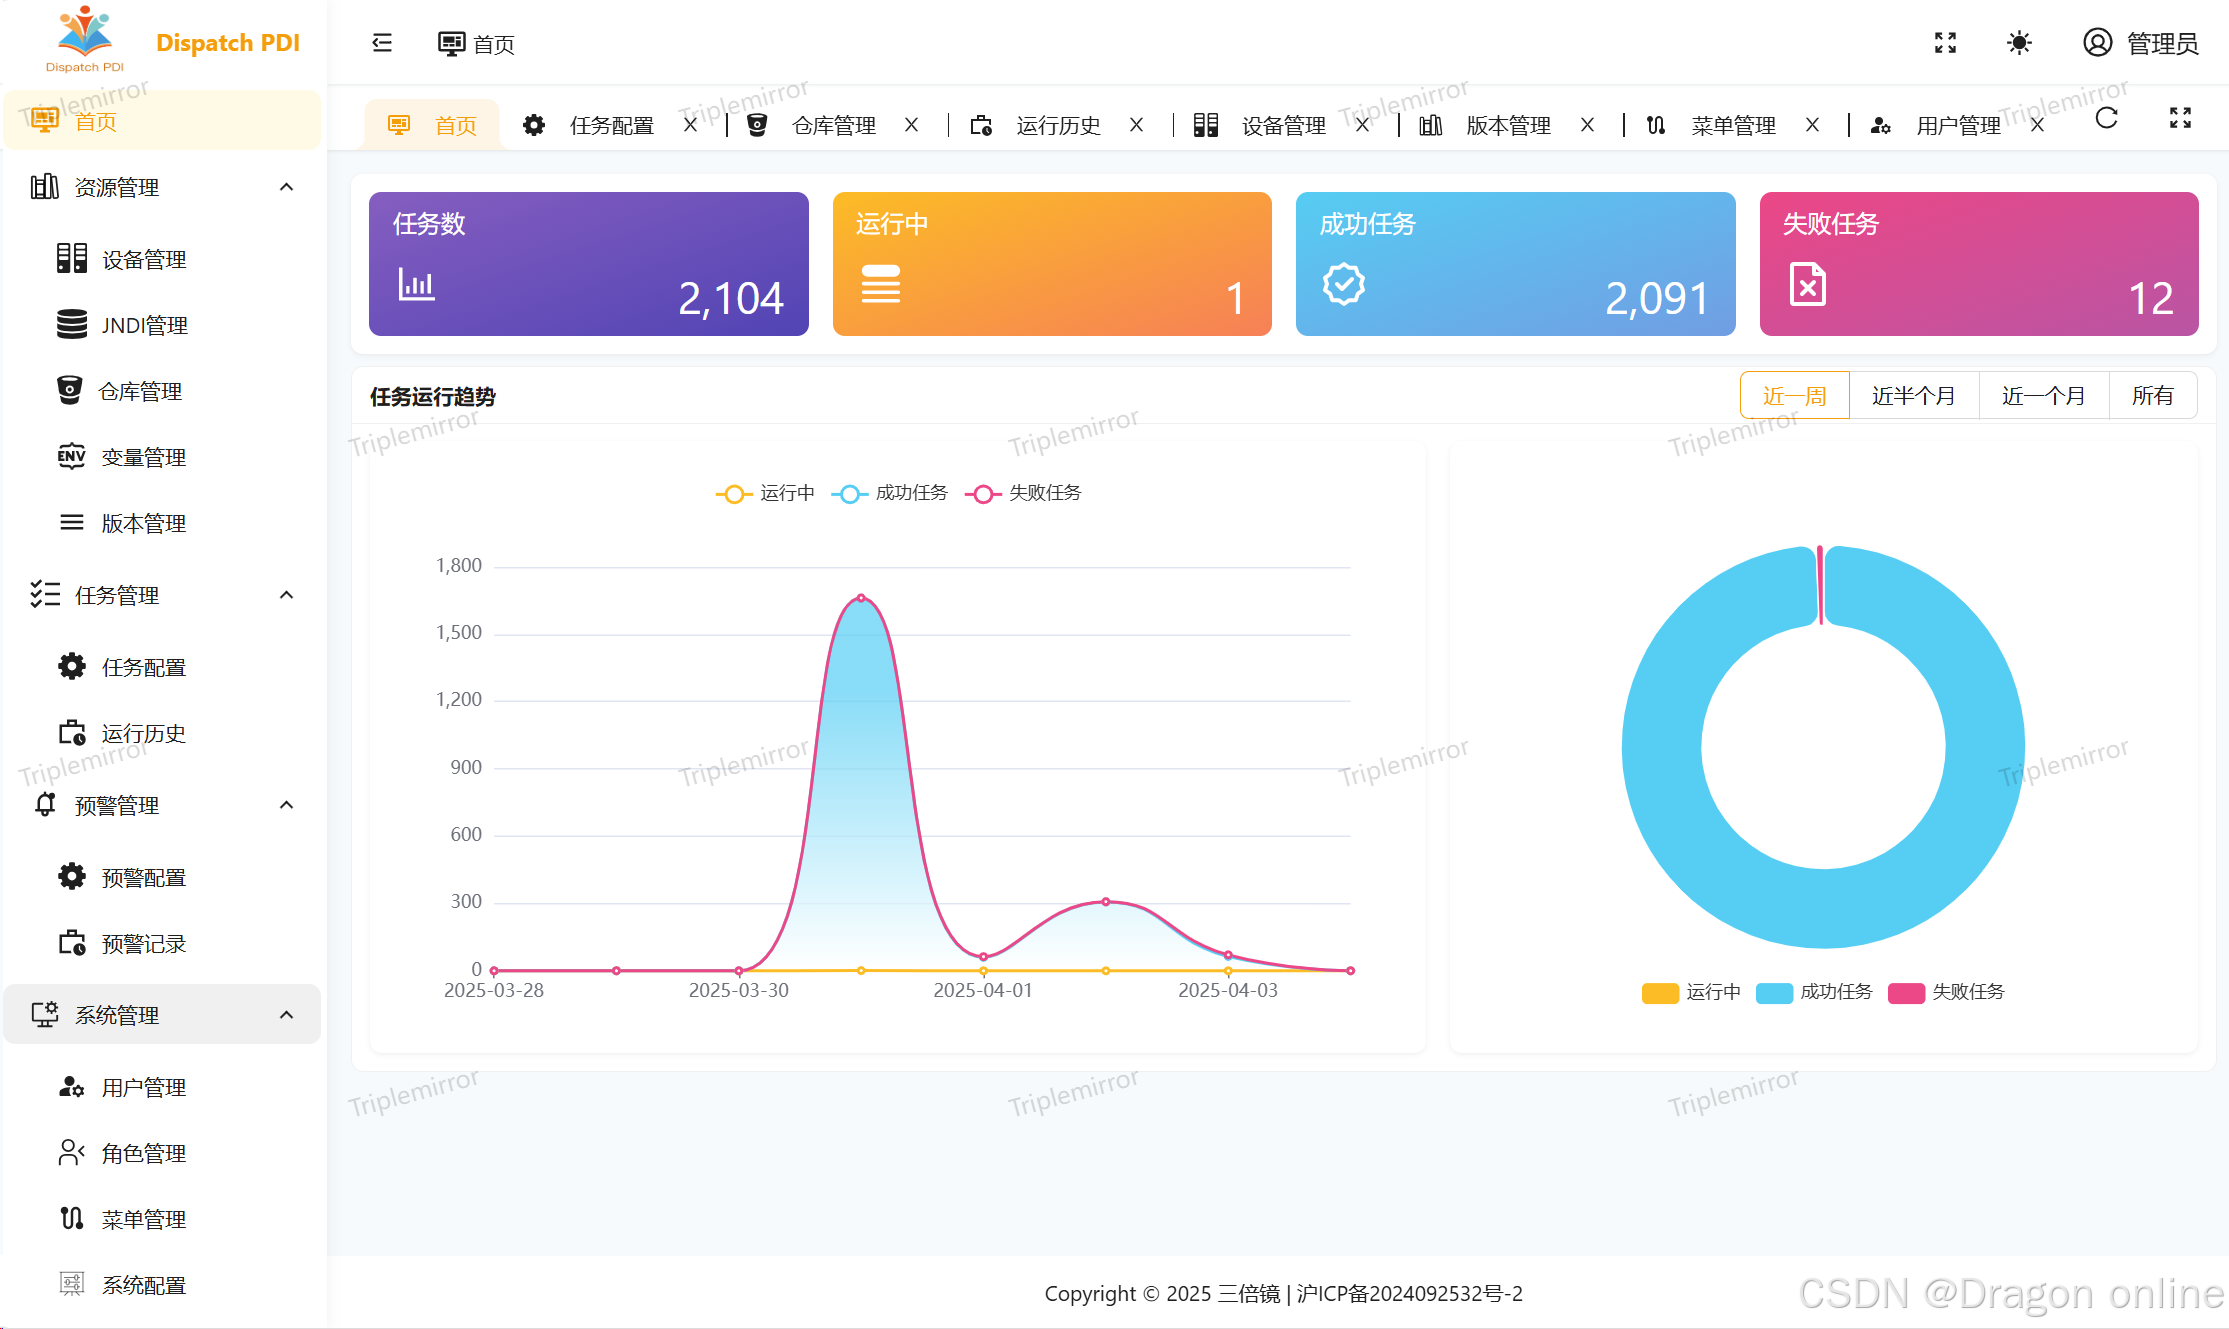Collapse the sidebar with the hamburger icon
Viewport: 2229px width, 1329px height.
(x=381, y=43)
